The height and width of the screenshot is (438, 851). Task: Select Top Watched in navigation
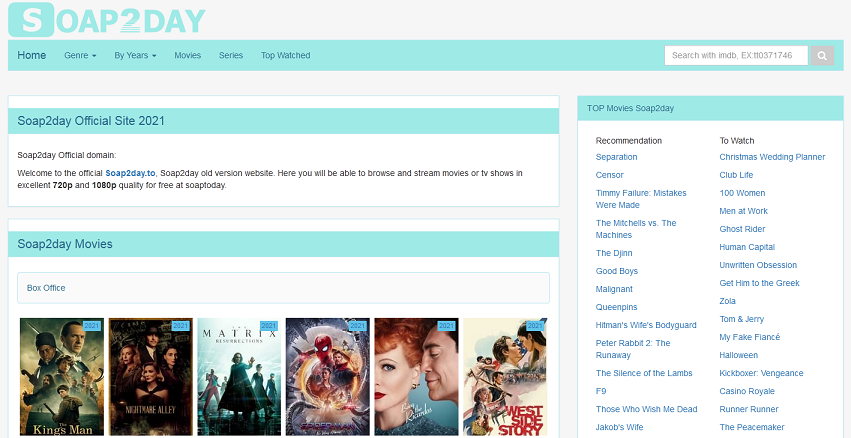coord(285,55)
